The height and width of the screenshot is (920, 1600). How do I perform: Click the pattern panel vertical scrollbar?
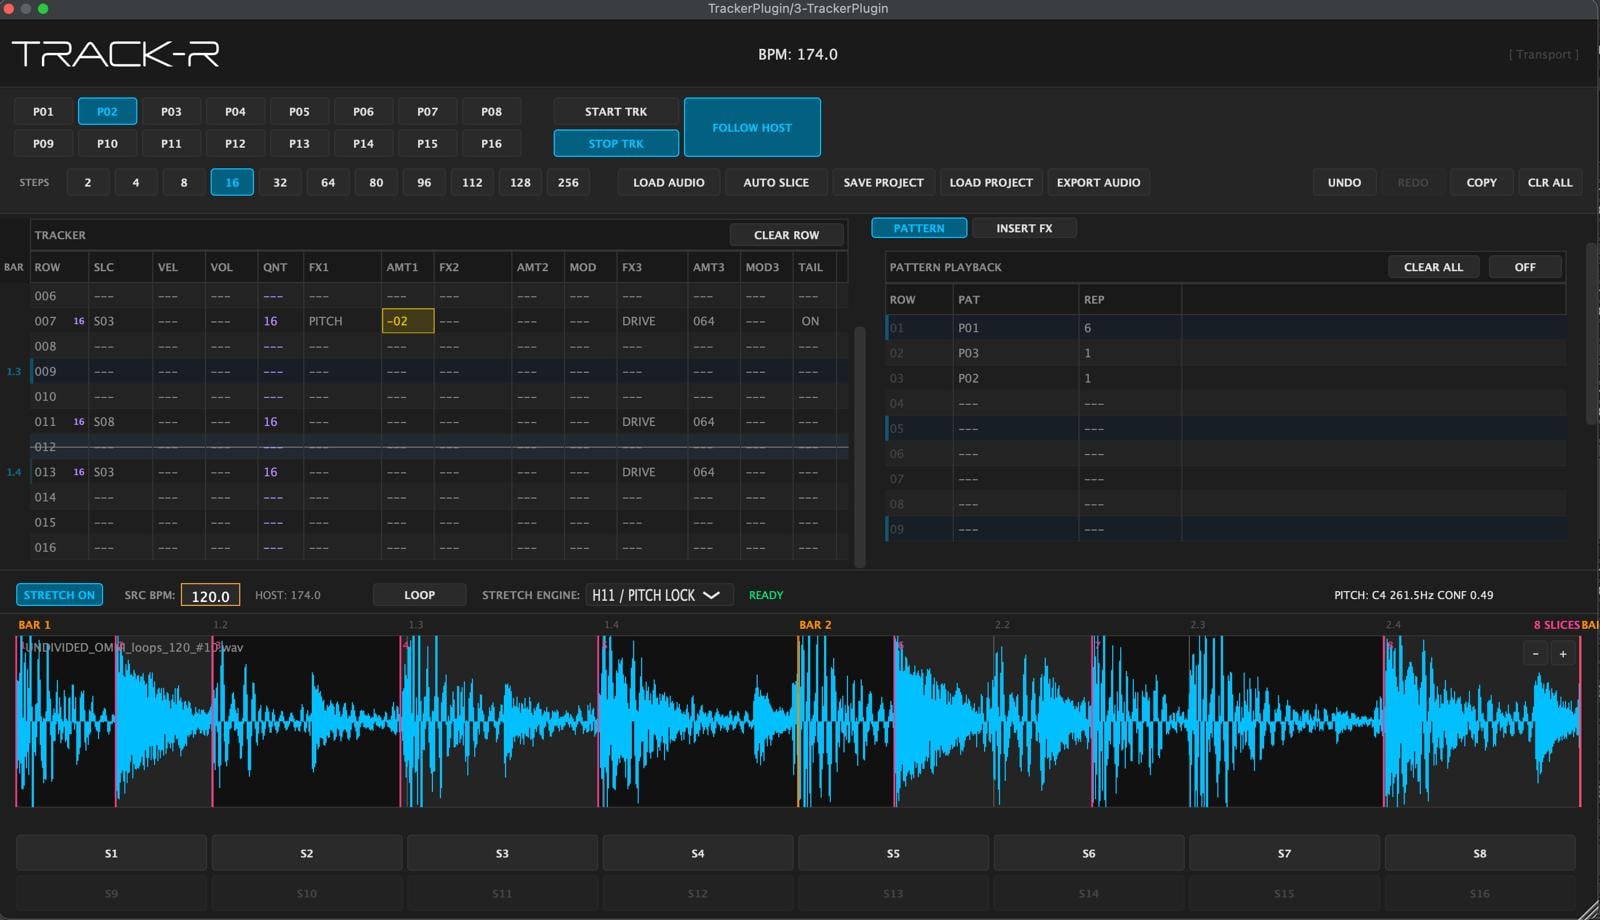click(1592, 334)
